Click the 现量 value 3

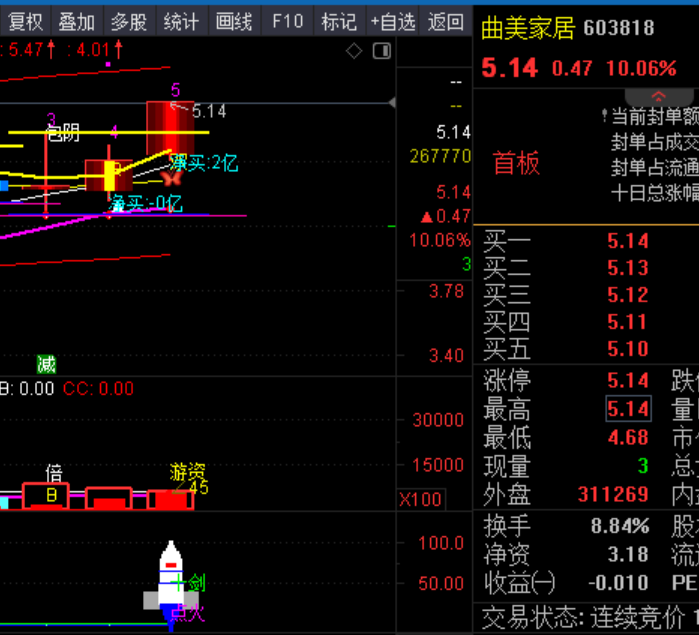[x=643, y=466]
